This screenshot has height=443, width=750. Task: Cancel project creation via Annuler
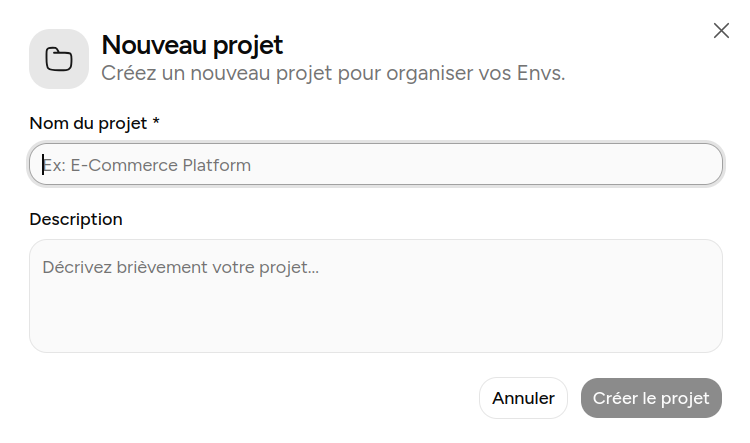click(x=523, y=398)
